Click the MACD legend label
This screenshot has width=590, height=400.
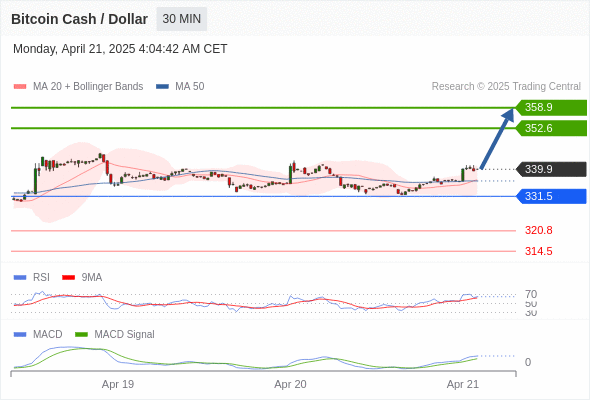tap(48, 335)
